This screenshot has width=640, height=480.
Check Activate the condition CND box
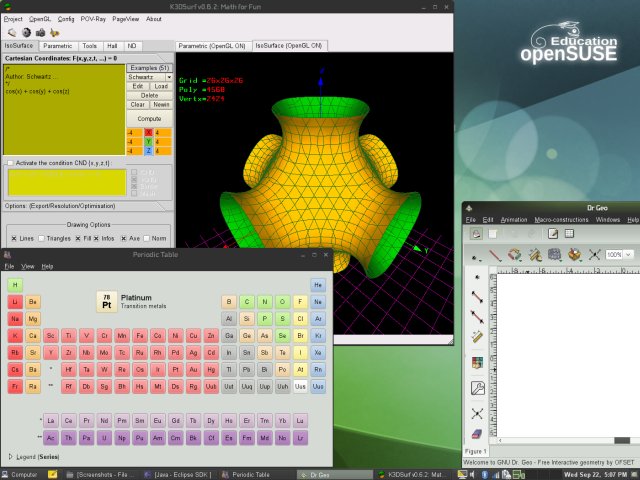pyautogui.click(x=10, y=162)
